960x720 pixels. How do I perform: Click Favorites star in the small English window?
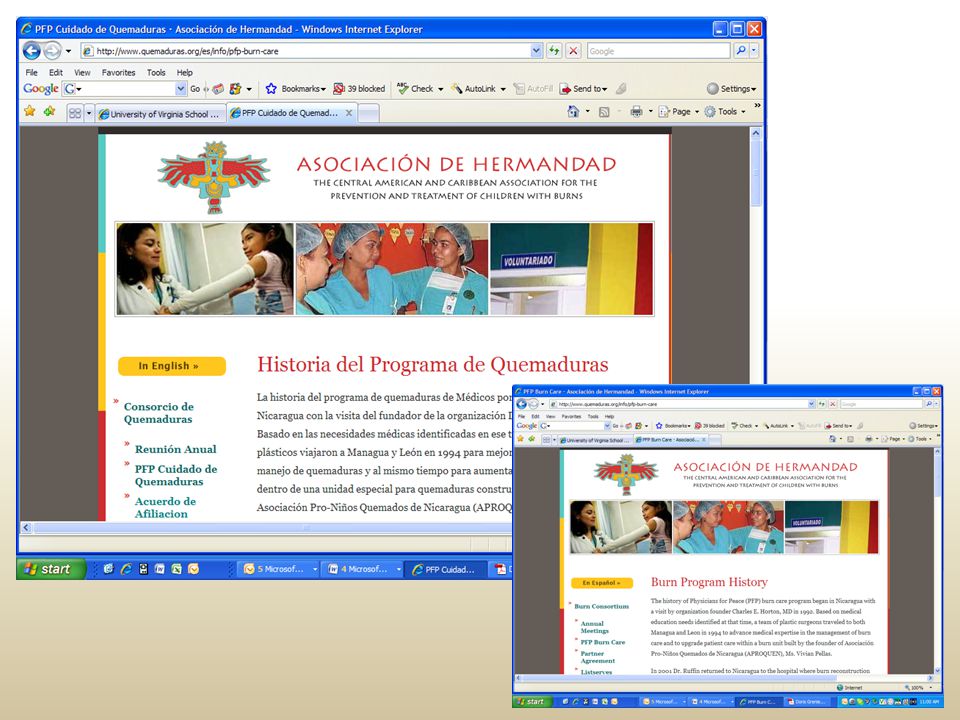pos(520,439)
